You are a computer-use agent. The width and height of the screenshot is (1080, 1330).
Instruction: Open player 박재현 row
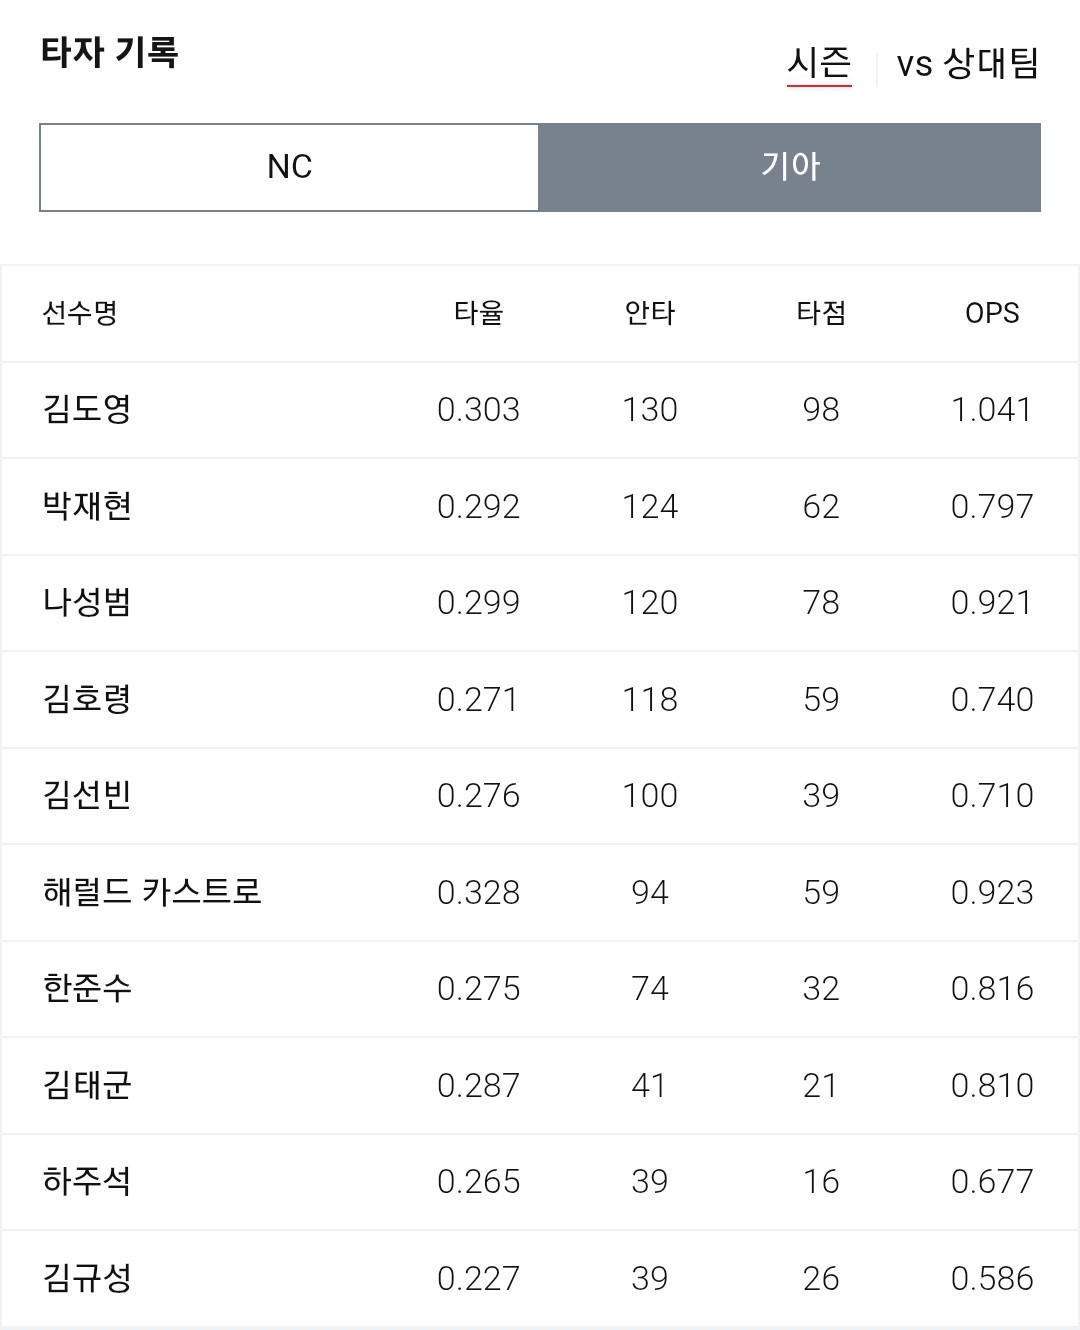tap(540, 507)
